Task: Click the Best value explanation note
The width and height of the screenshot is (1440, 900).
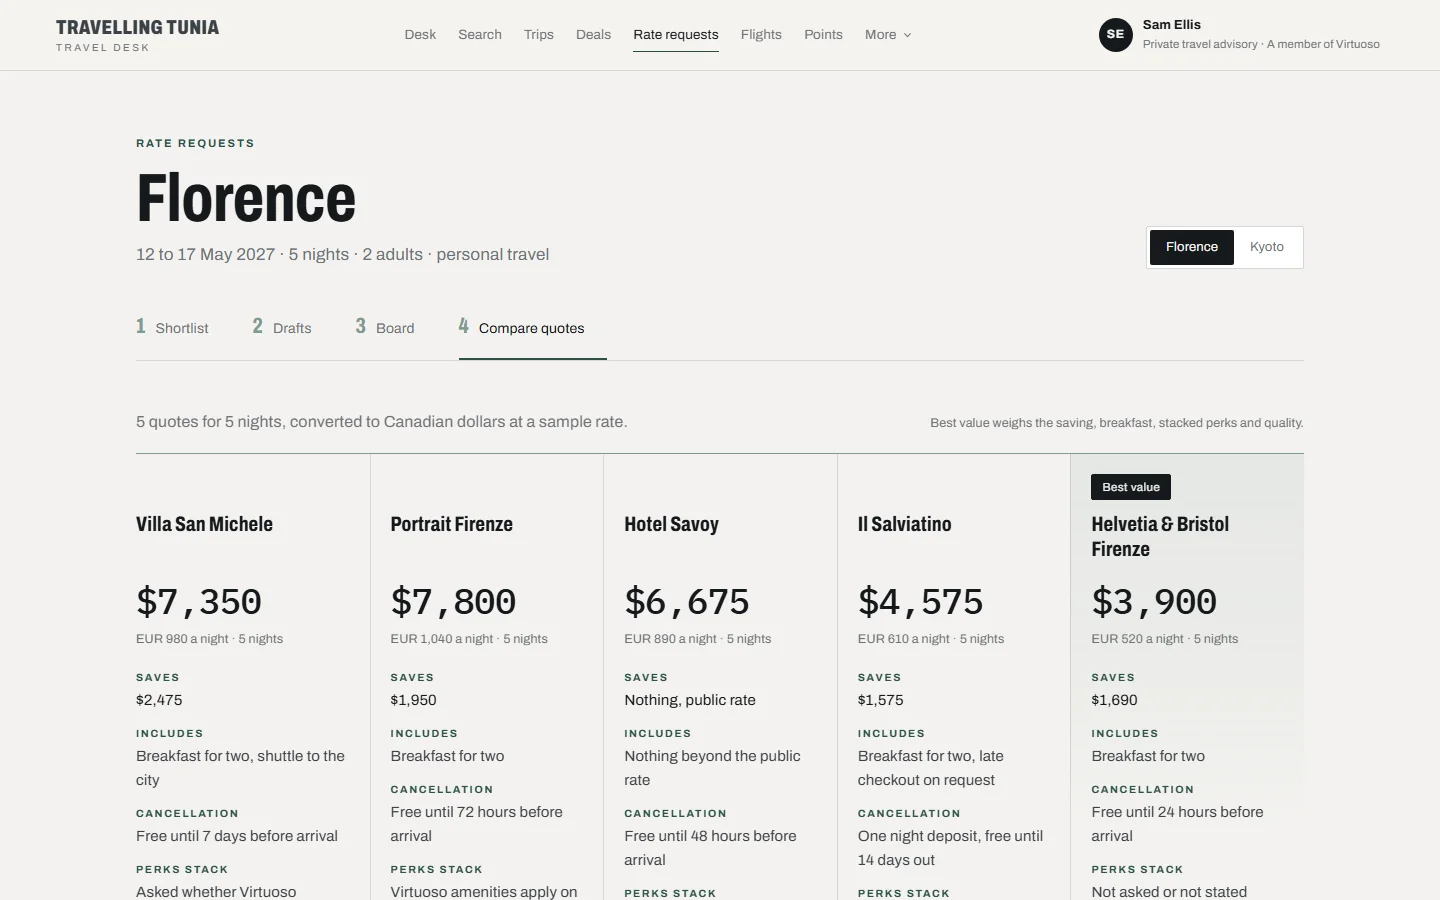Action: click(x=1116, y=423)
